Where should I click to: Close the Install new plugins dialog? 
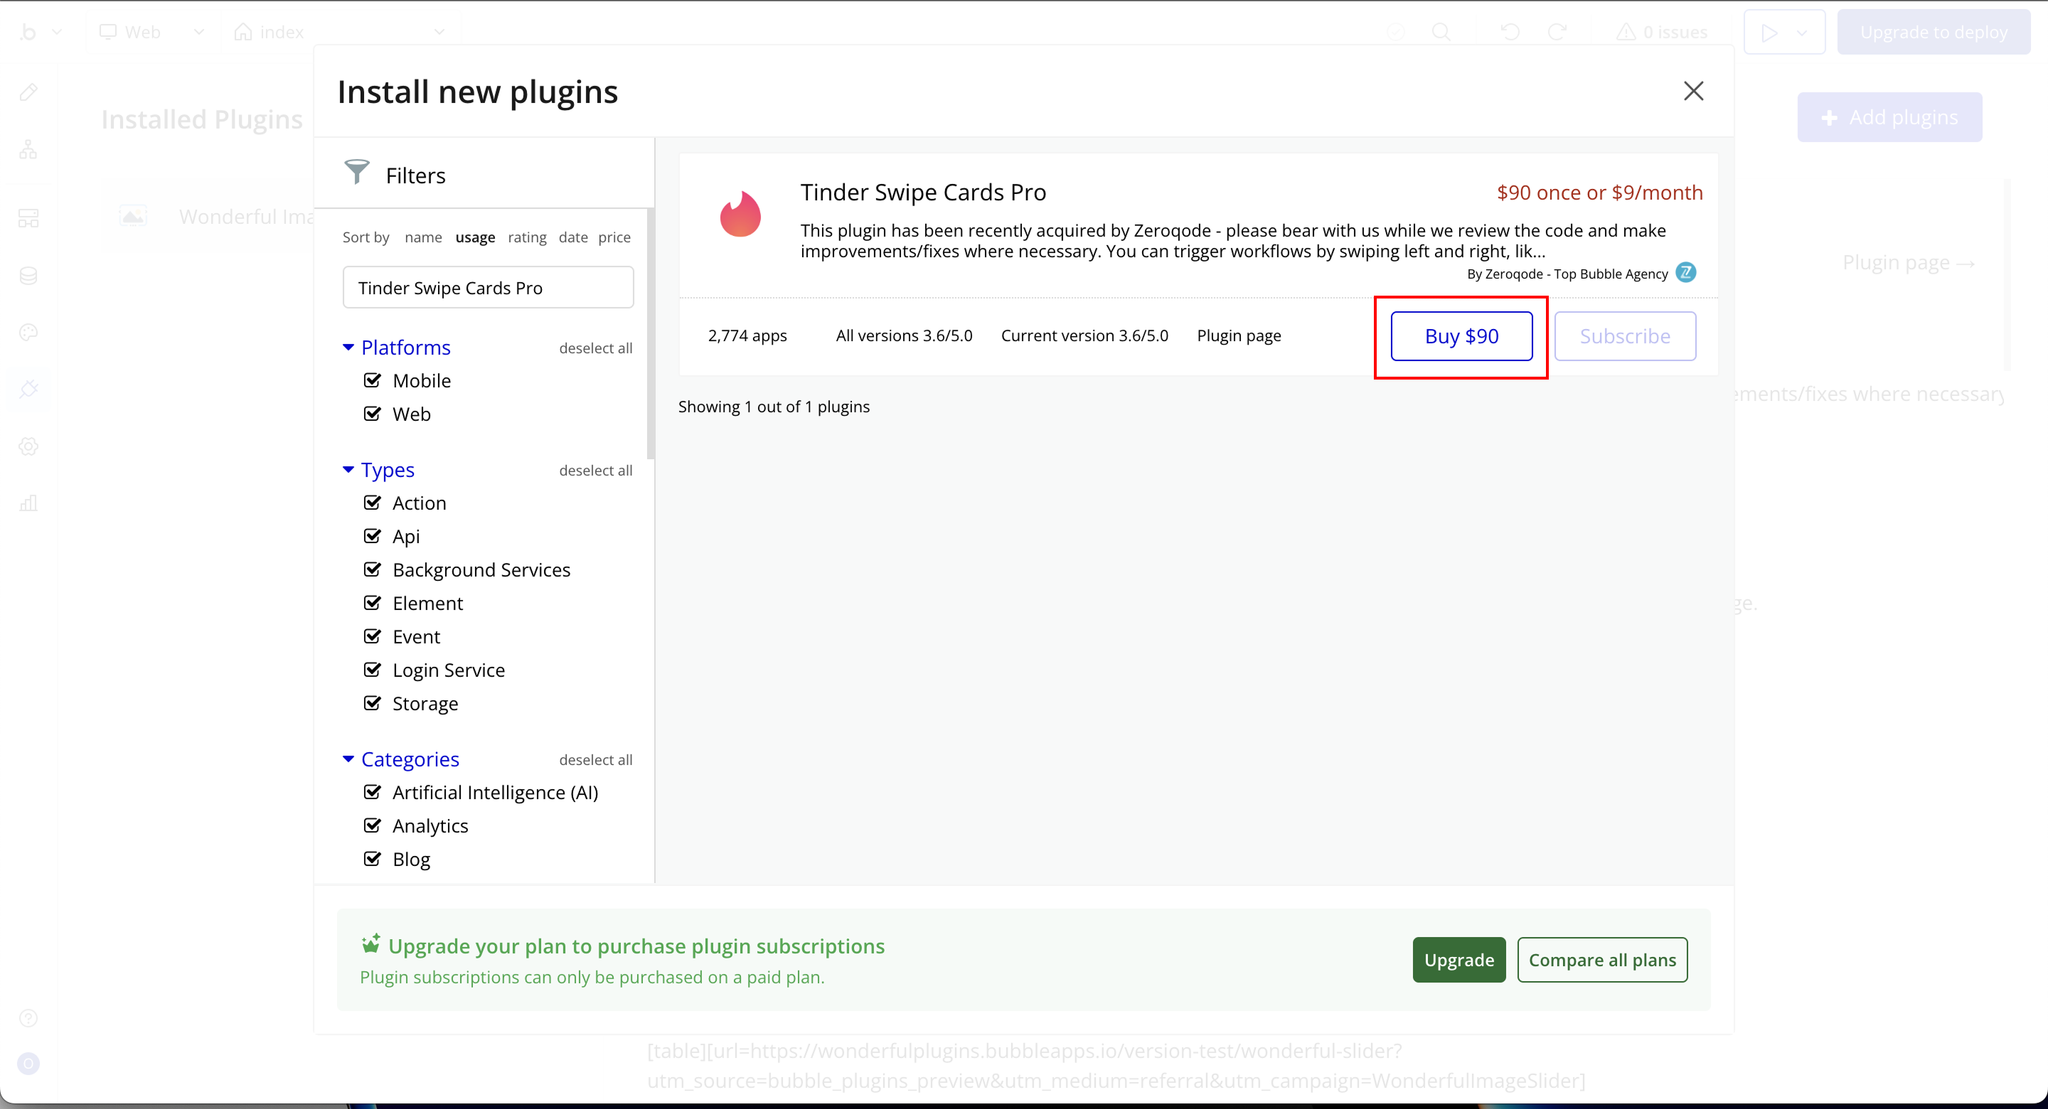click(x=1693, y=91)
